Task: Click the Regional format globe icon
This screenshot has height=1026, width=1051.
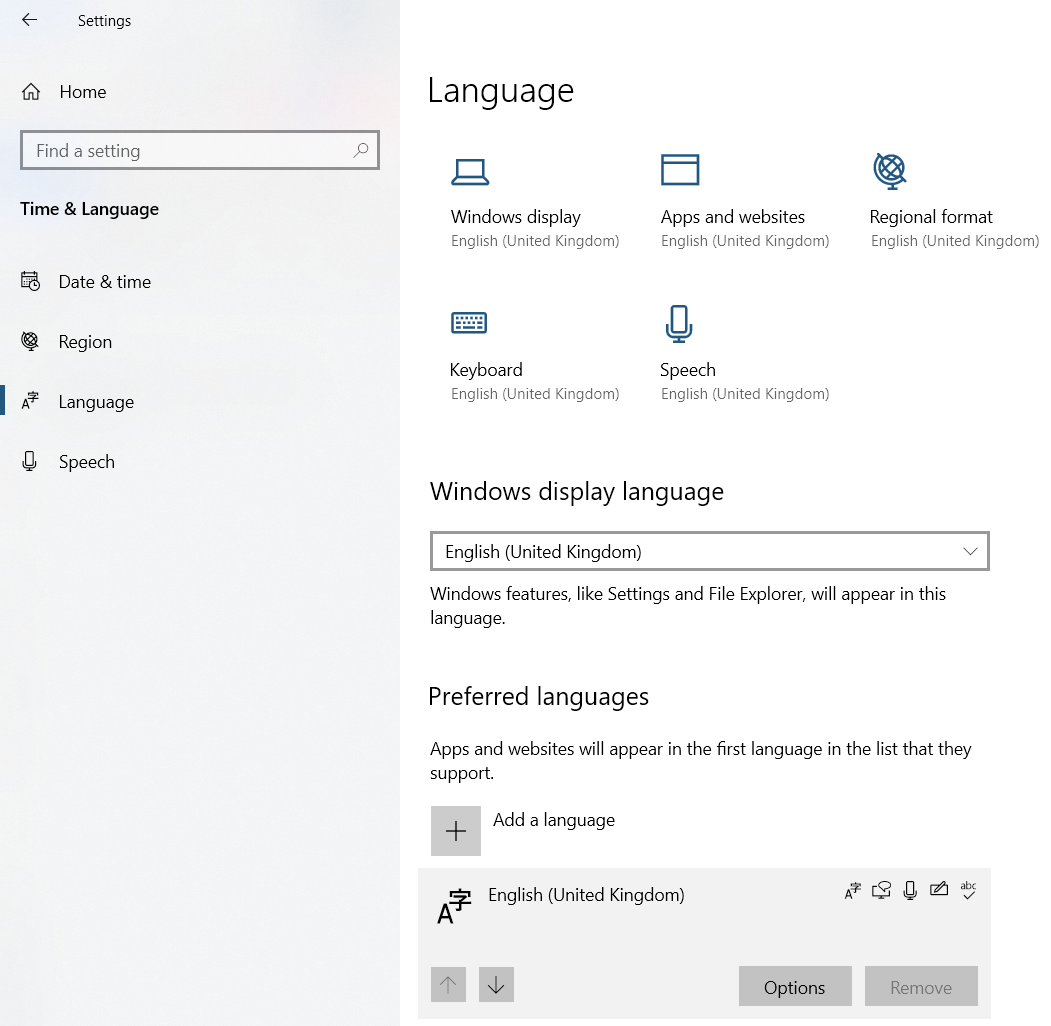Action: coord(889,171)
